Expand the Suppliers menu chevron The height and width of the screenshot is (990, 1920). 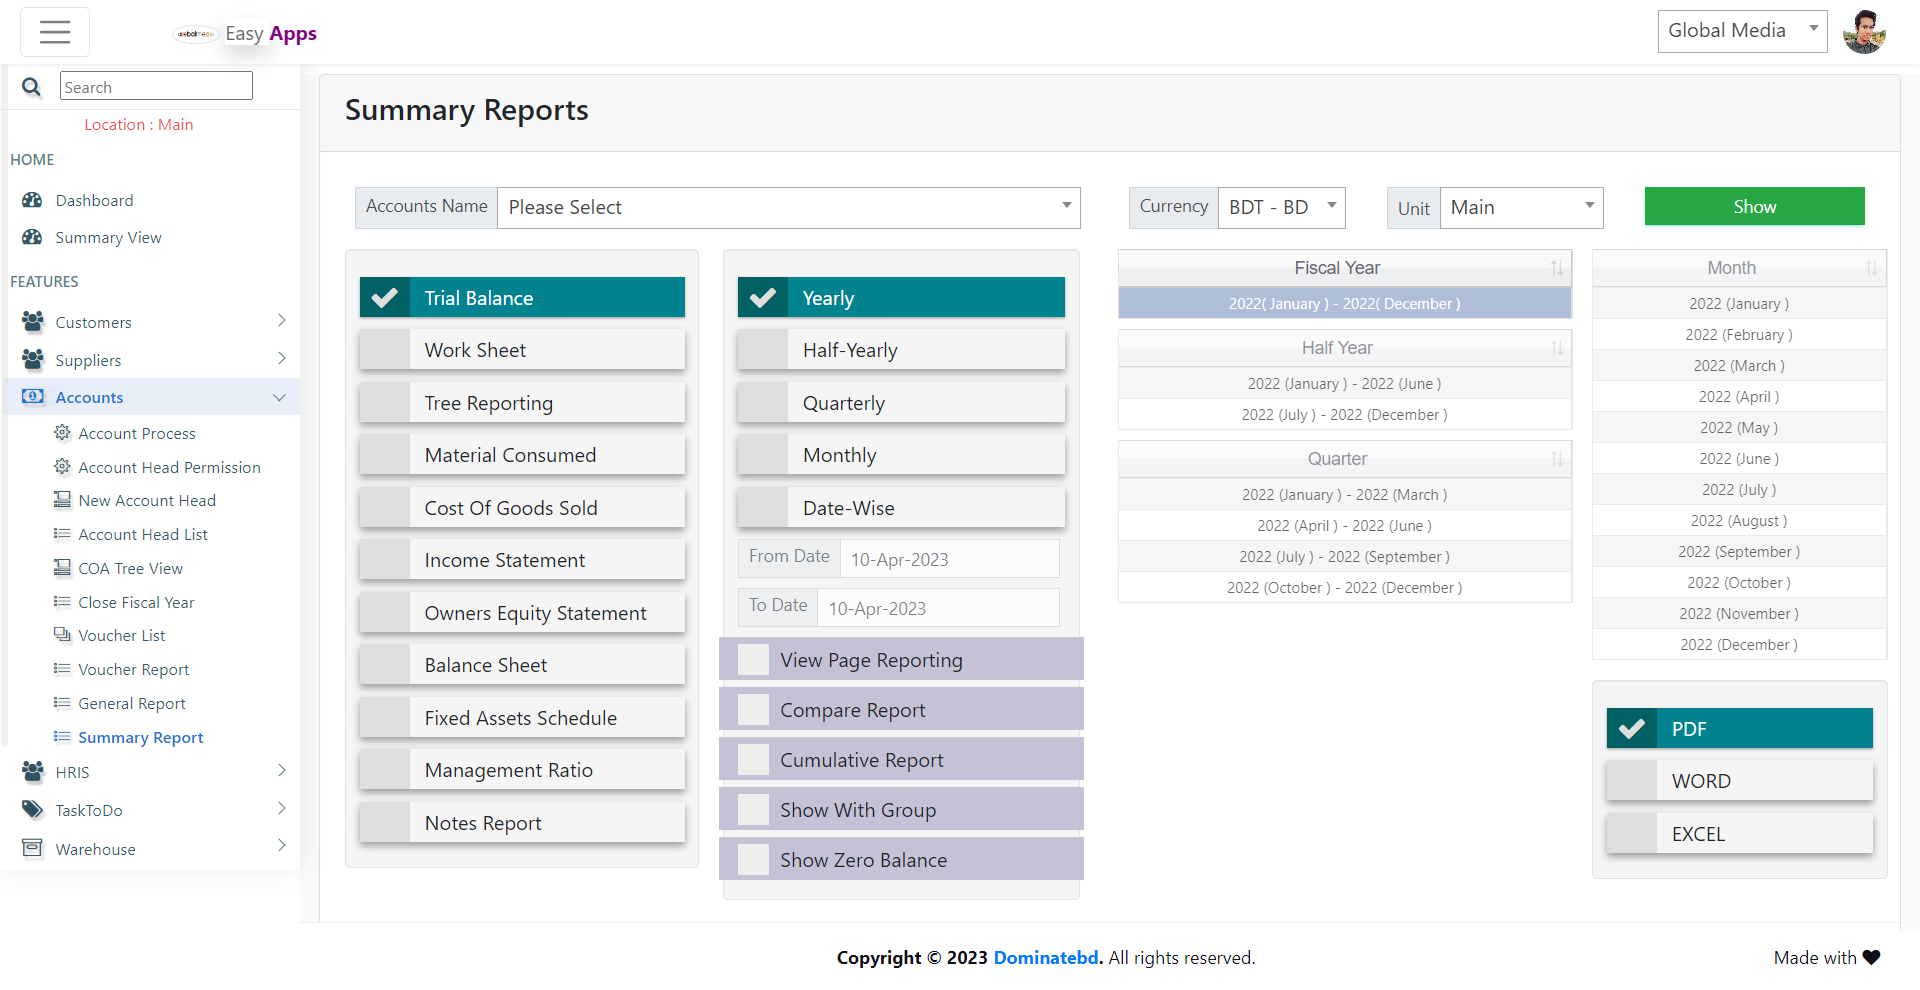(281, 358)
